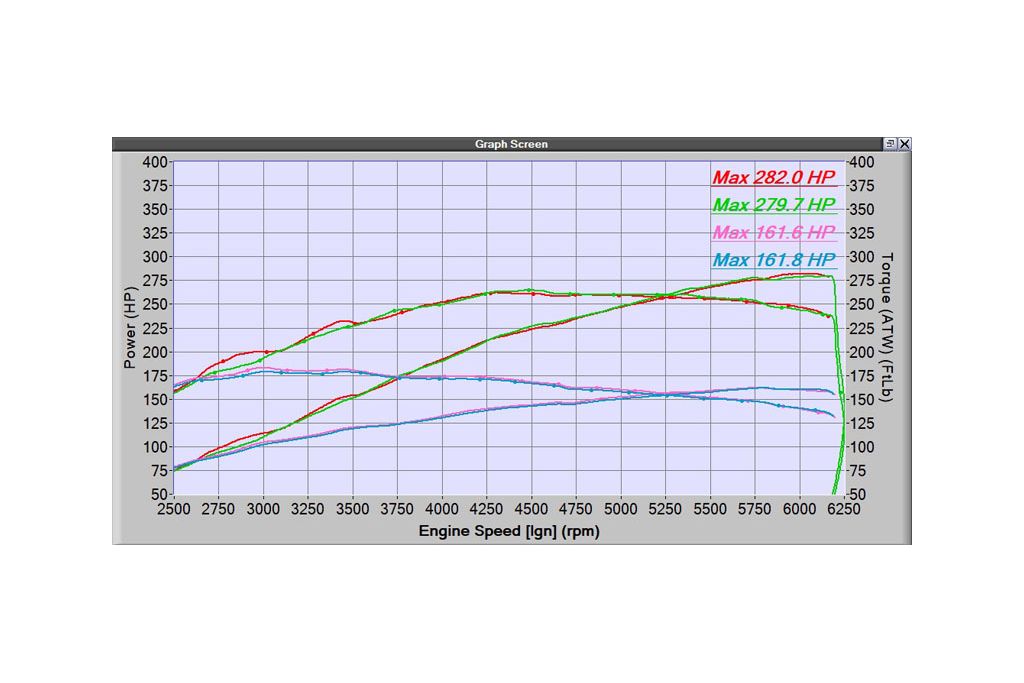Click the Graph Screen title bar
1024x683 pixels.
[x=511, y=144]
